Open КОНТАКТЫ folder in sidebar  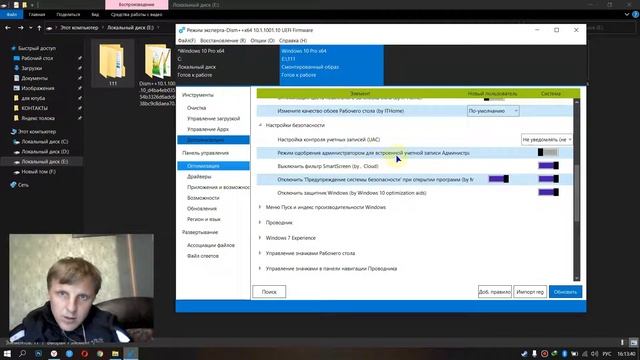(x=34, y=108)
